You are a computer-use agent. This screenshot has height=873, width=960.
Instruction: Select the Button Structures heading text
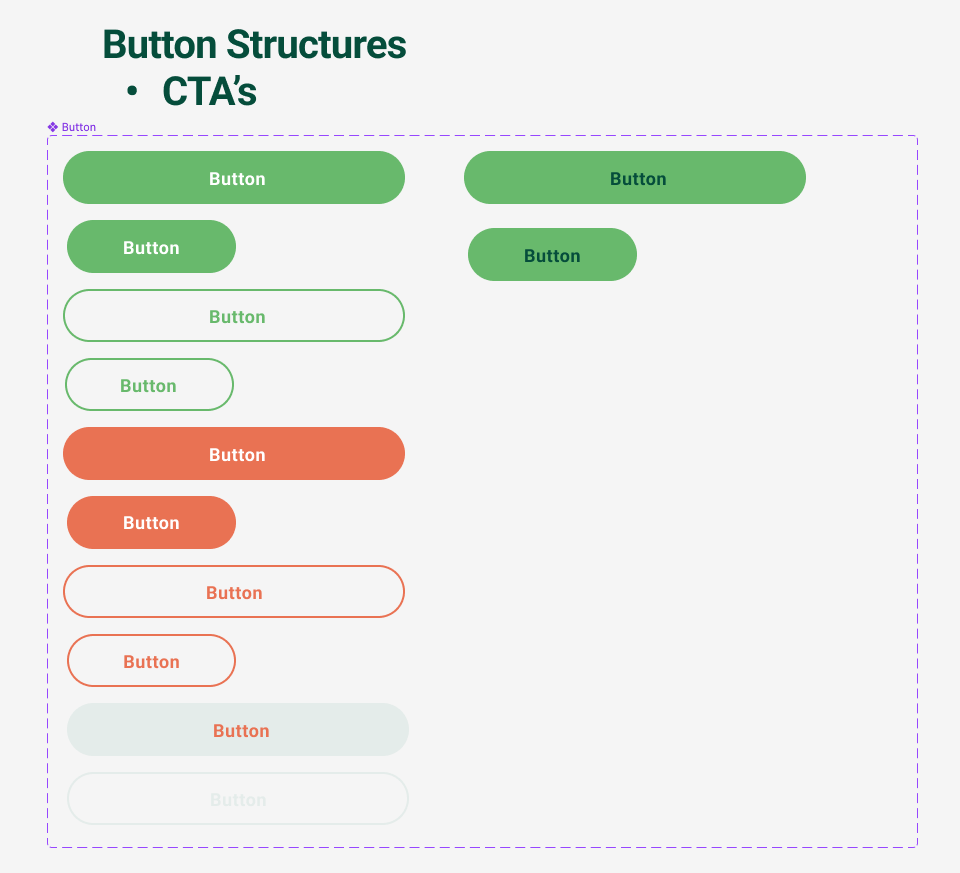tap(253, 45)
